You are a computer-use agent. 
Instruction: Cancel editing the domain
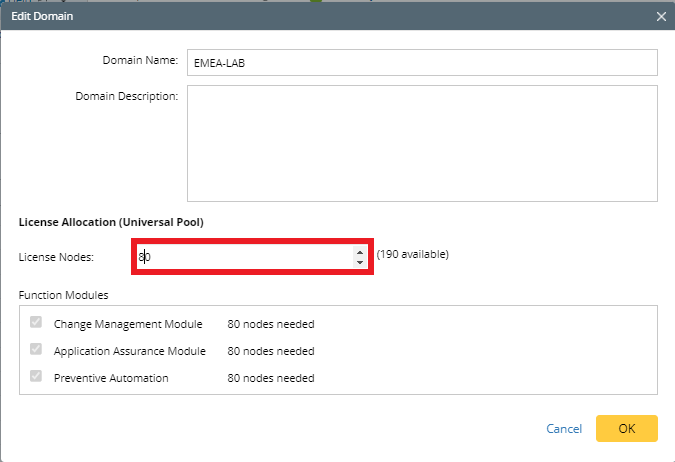[x=564, y=429]
